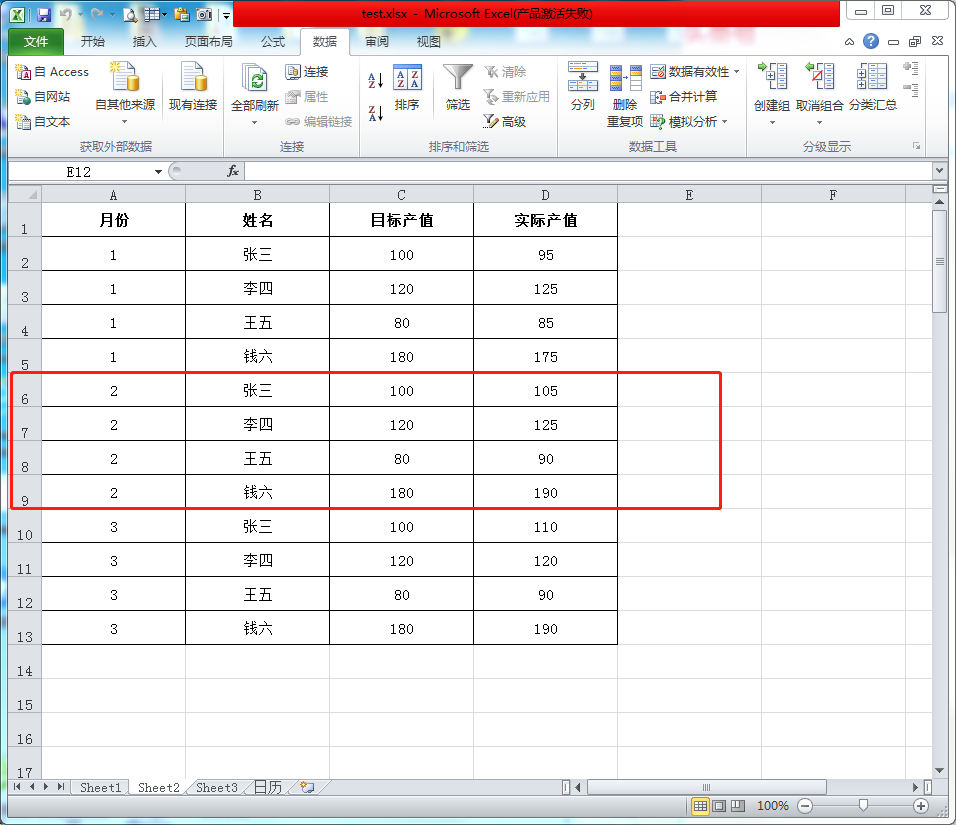Import data from web (自网站)
Screen dimensions: 956x825
43,96
